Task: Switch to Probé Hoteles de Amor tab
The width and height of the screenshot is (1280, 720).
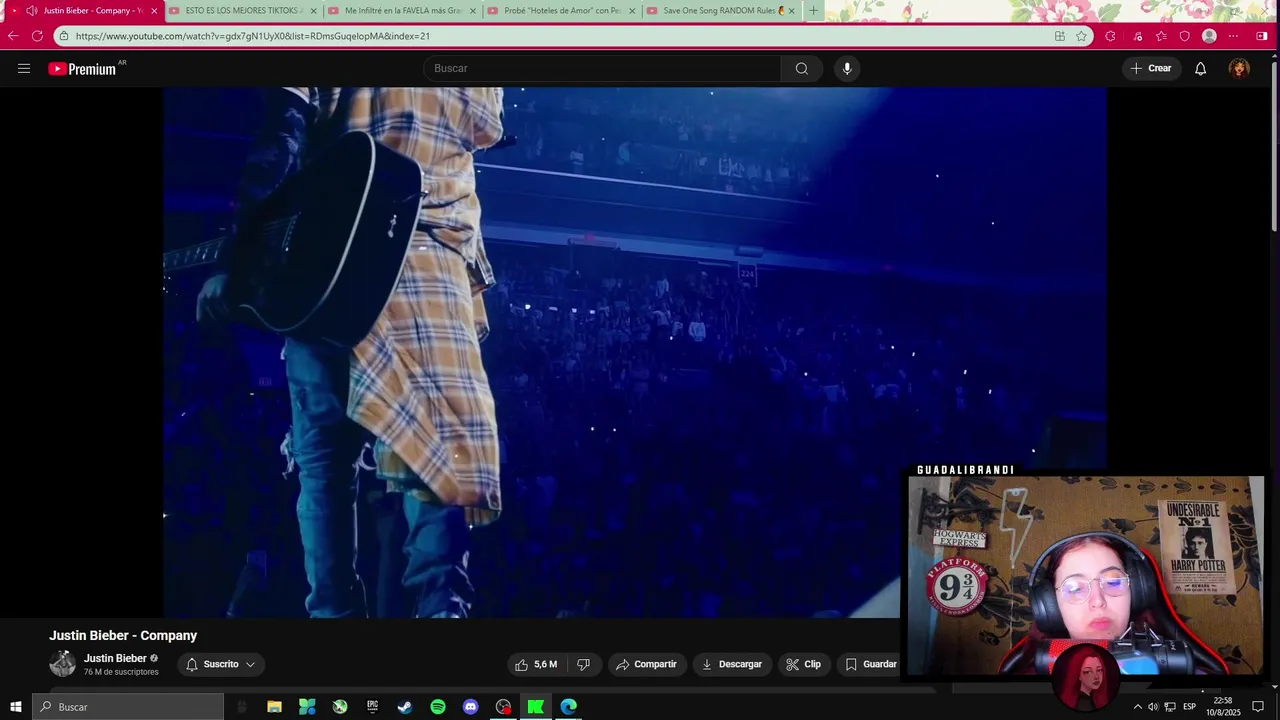Action: pyautogui.click(x=561, y=11)
